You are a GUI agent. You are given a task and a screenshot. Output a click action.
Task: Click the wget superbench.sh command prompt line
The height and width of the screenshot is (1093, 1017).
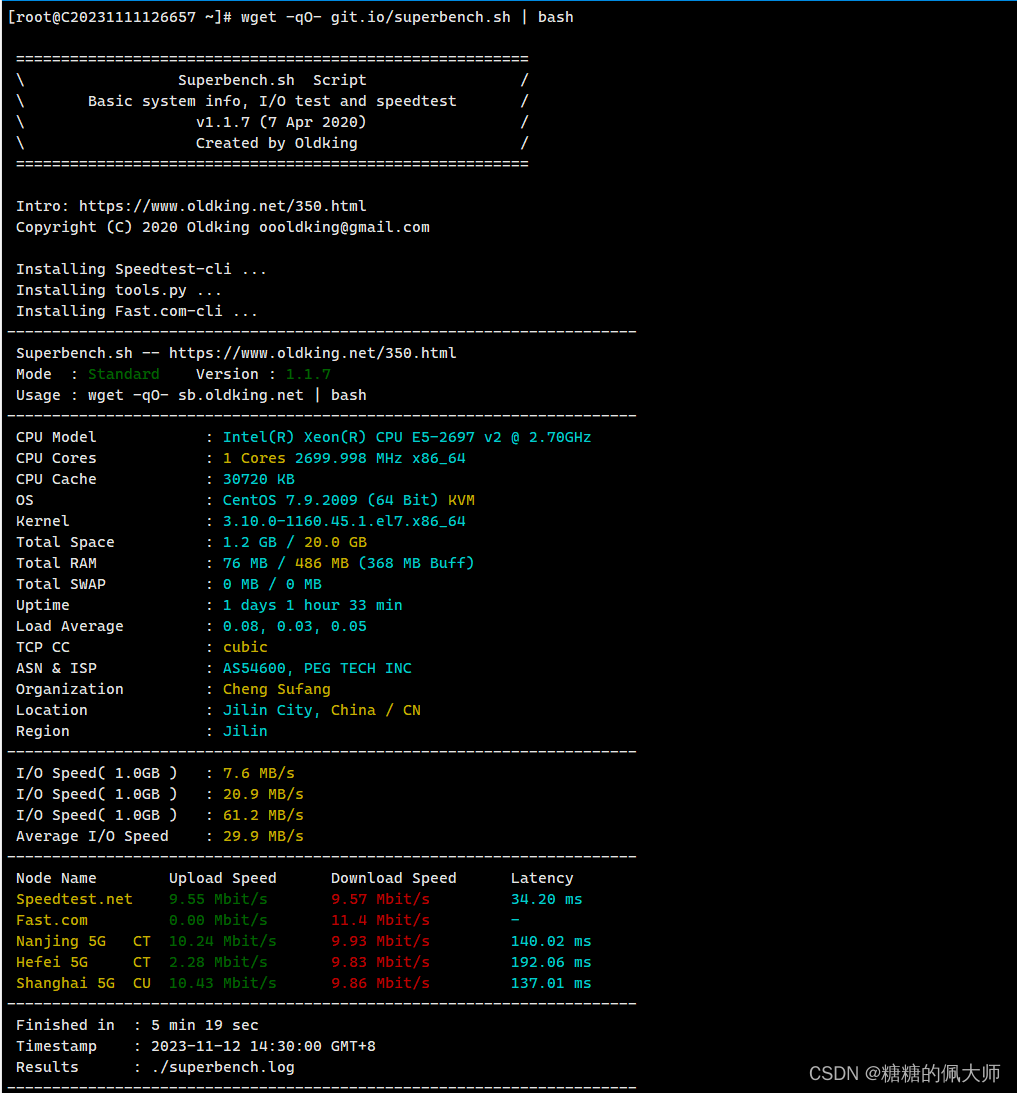291,17
